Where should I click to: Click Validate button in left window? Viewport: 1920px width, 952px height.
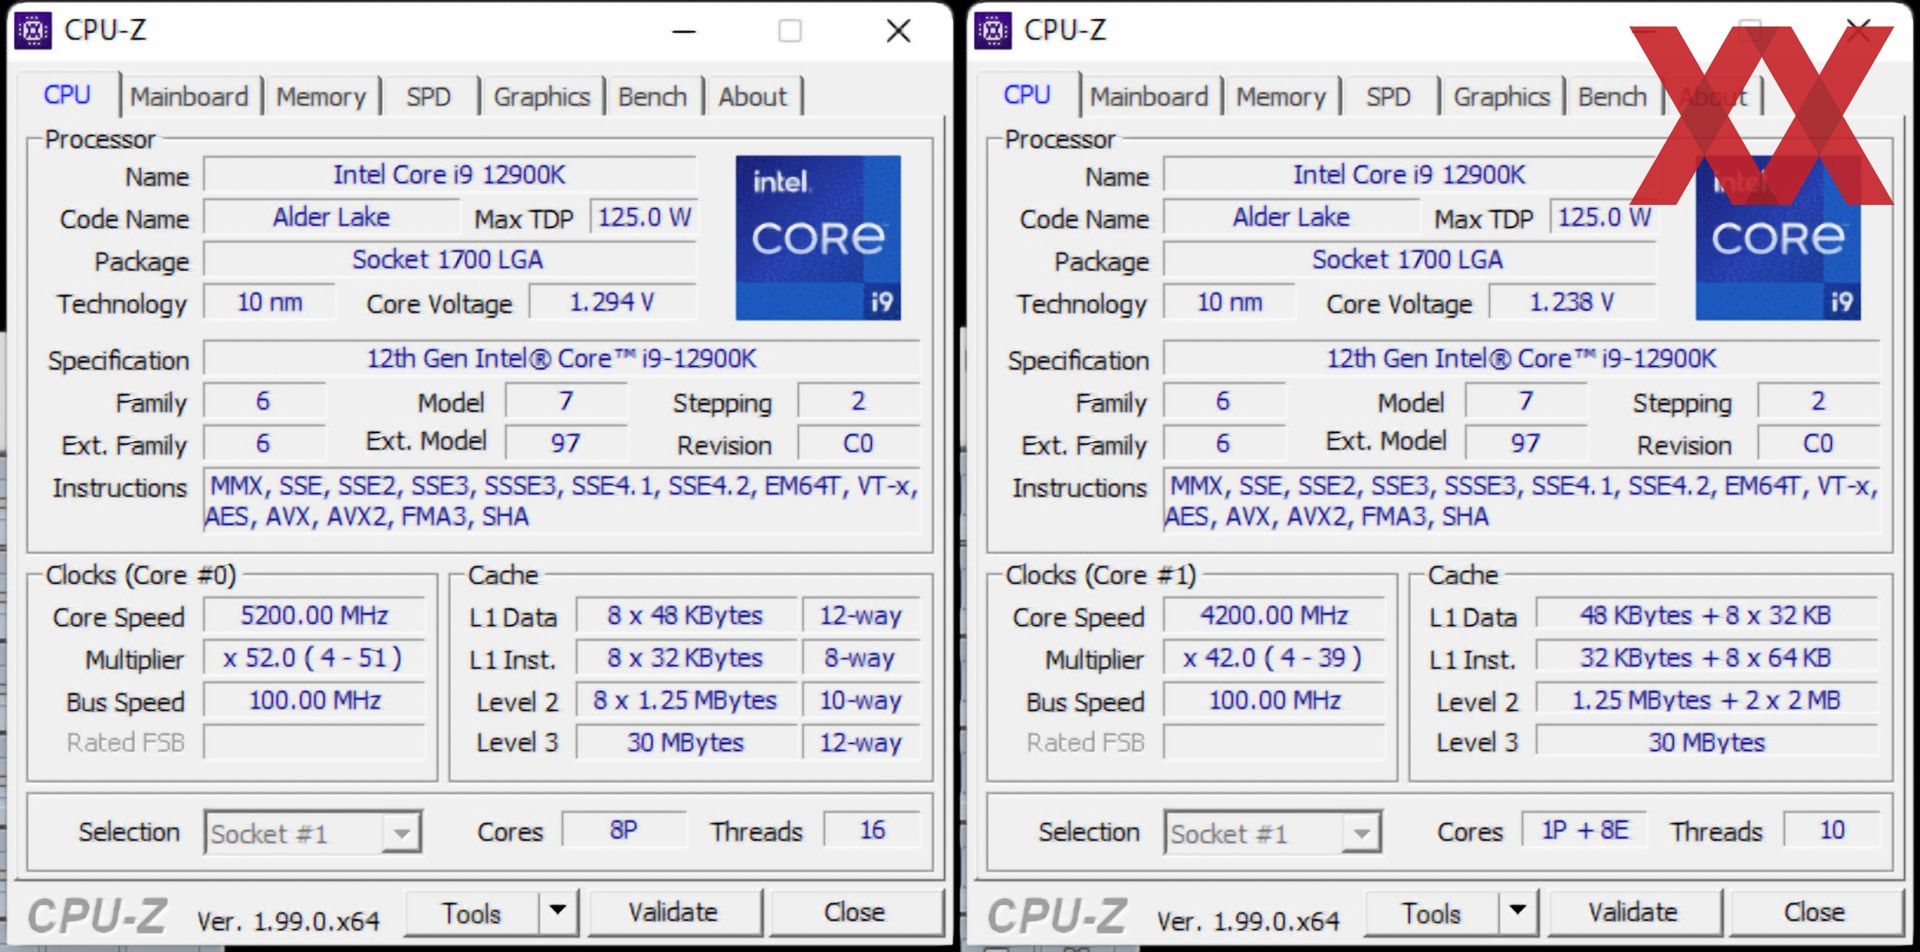pyautogui.click(x=674, y=912)
